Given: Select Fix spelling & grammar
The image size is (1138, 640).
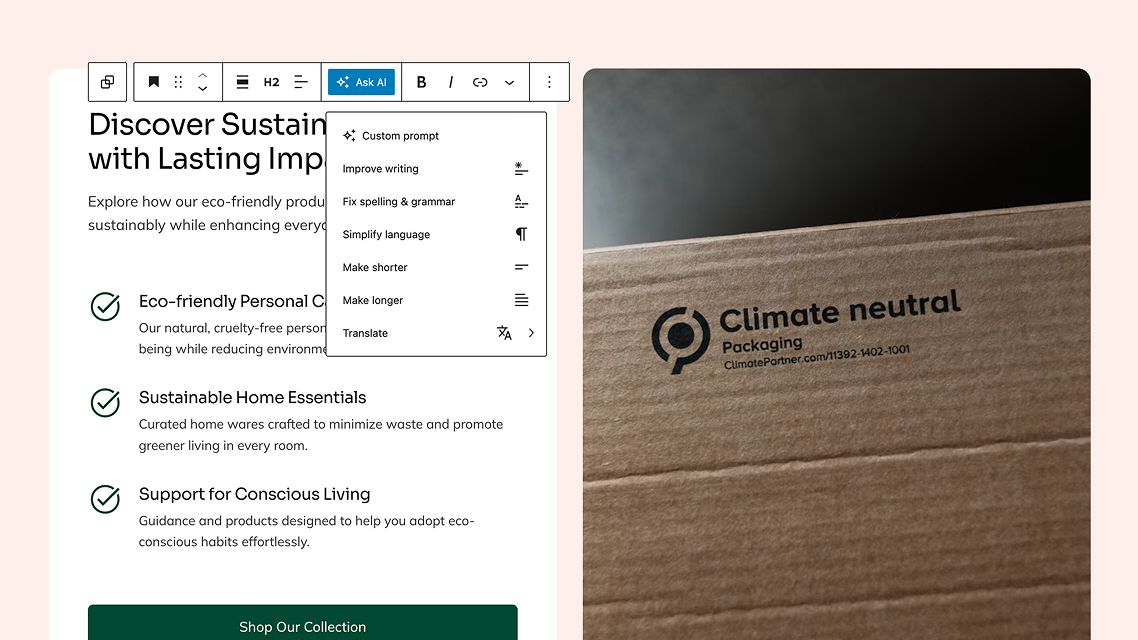Looking at the screenshot, I should point(399,202).
